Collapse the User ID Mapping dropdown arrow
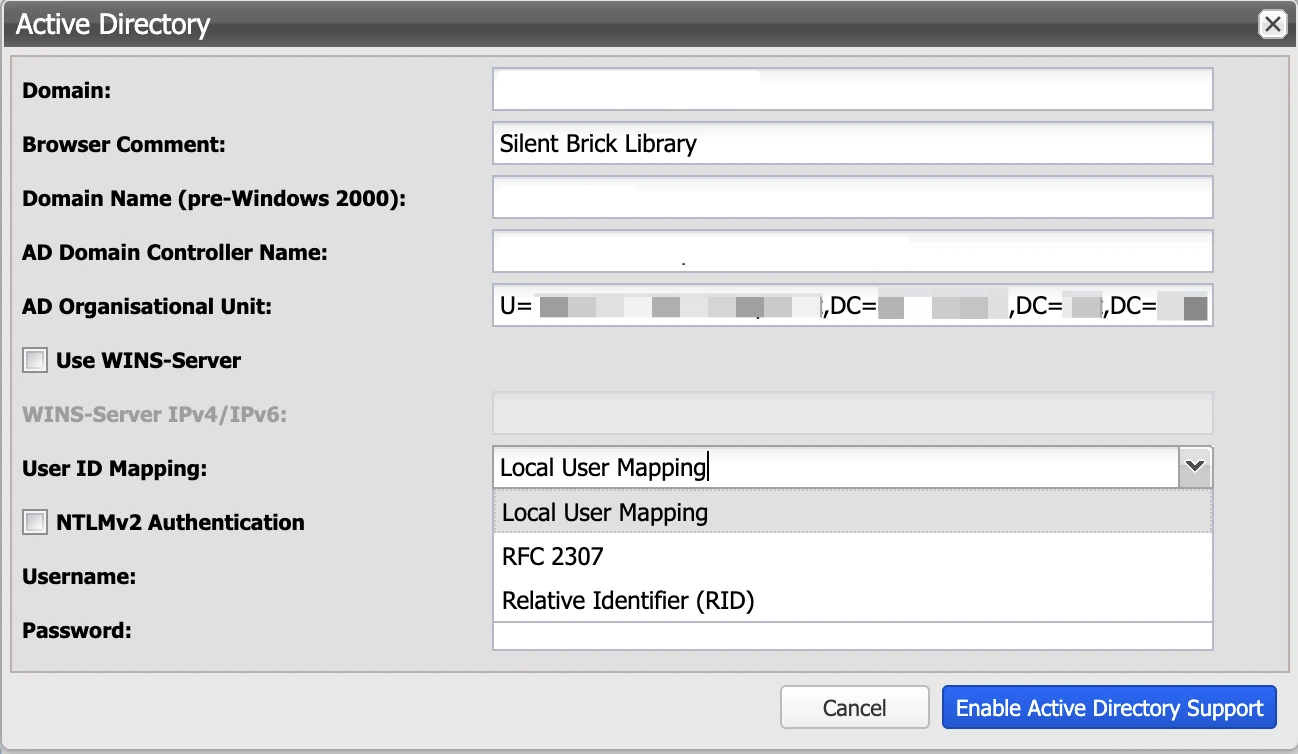This screenshot has width=1298, height=754. pos(1195,467)
